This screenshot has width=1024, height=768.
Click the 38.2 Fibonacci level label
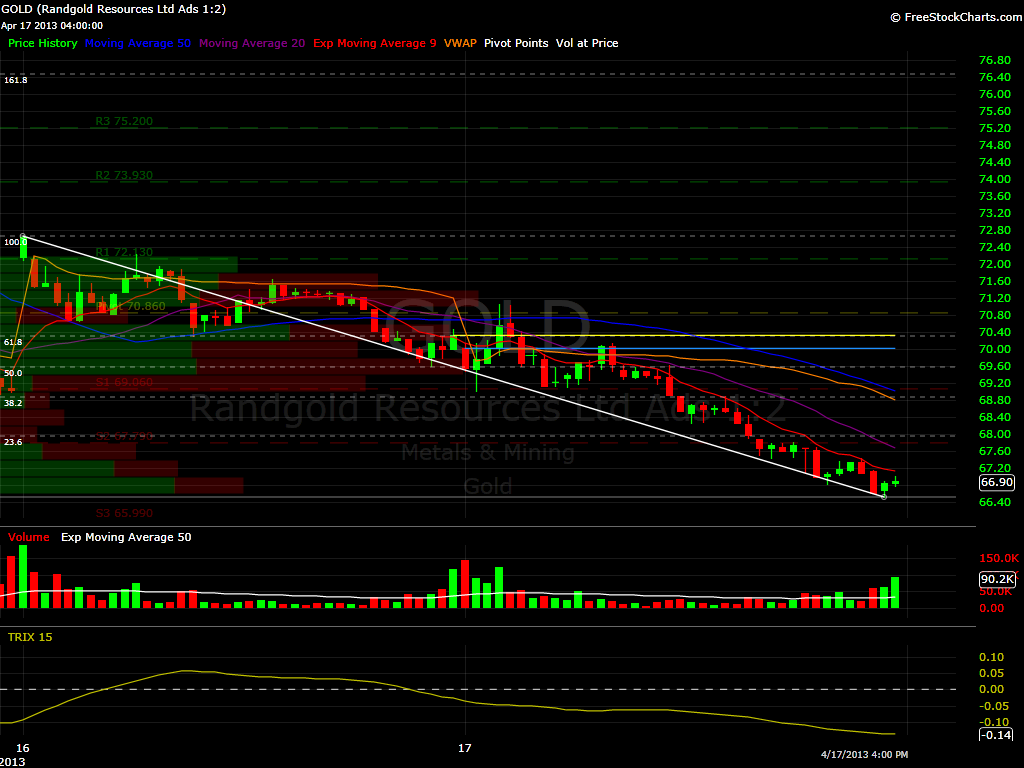pos(13,403)
